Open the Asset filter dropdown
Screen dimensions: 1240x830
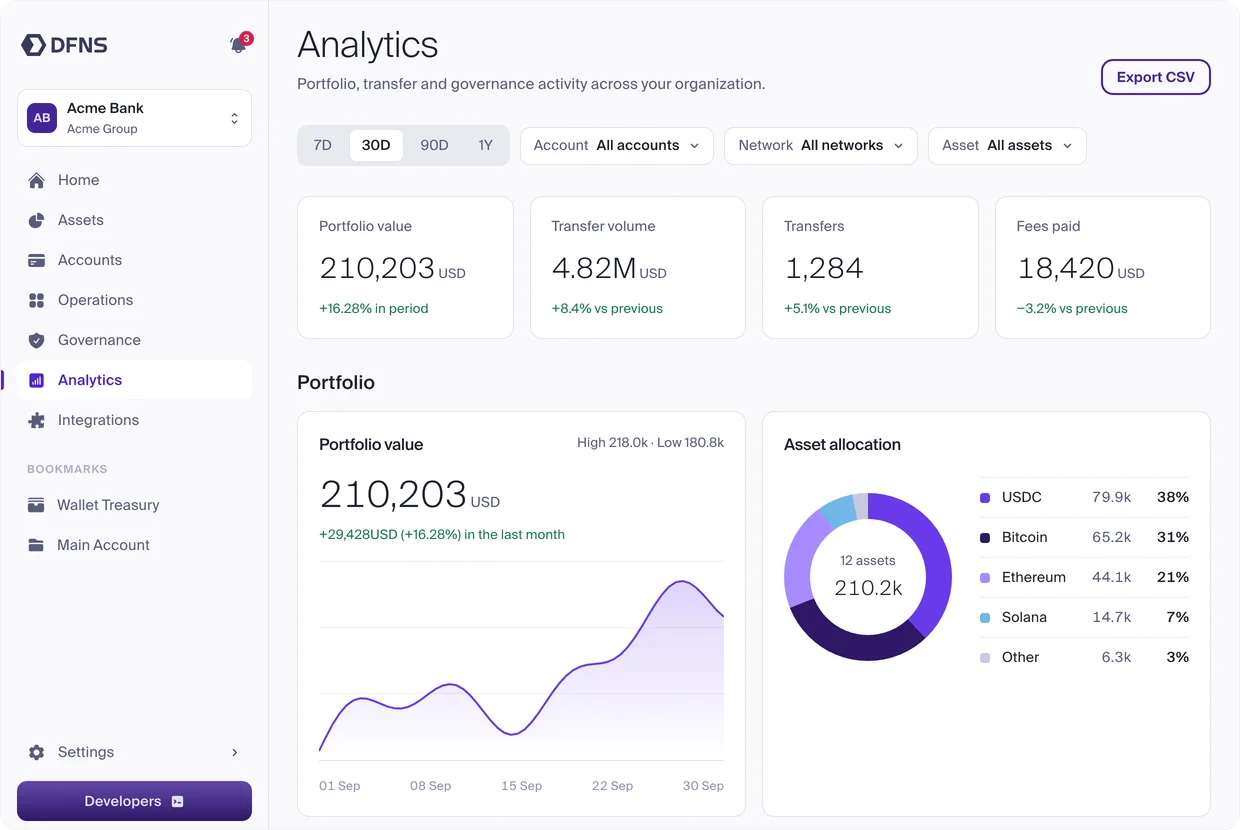(x=1007, y=146)
